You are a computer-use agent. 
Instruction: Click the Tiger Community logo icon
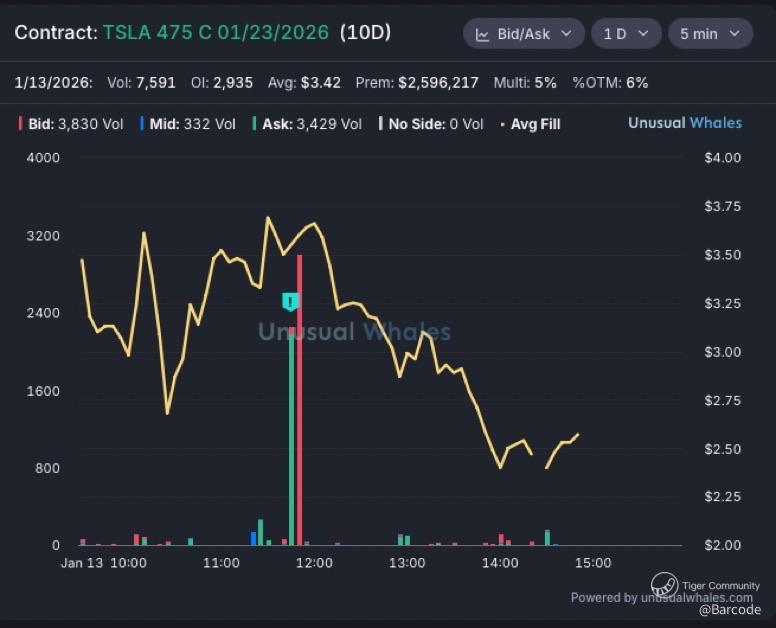(x=664, y=585)
